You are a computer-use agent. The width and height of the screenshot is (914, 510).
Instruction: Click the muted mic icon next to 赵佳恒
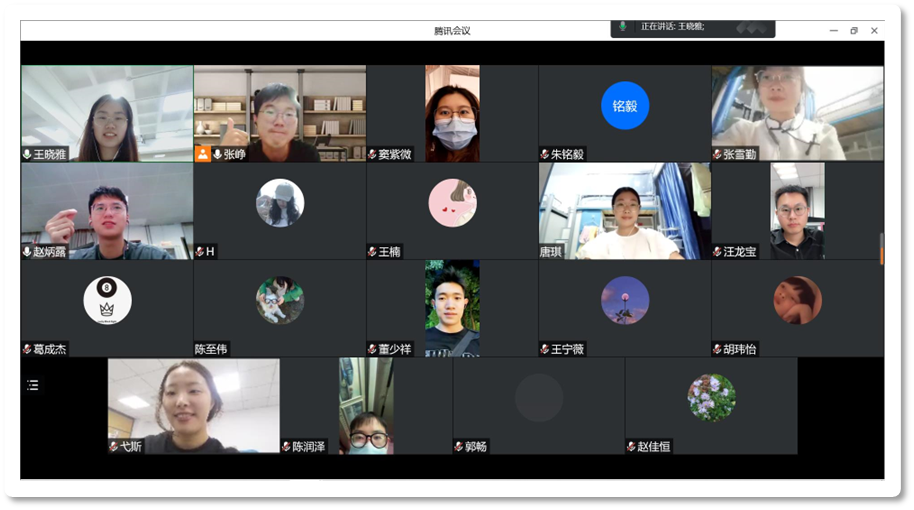point(632,447)
